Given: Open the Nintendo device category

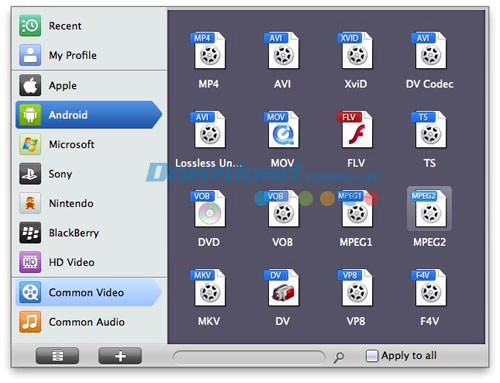Looking at the screenshot, I should 89,203.
